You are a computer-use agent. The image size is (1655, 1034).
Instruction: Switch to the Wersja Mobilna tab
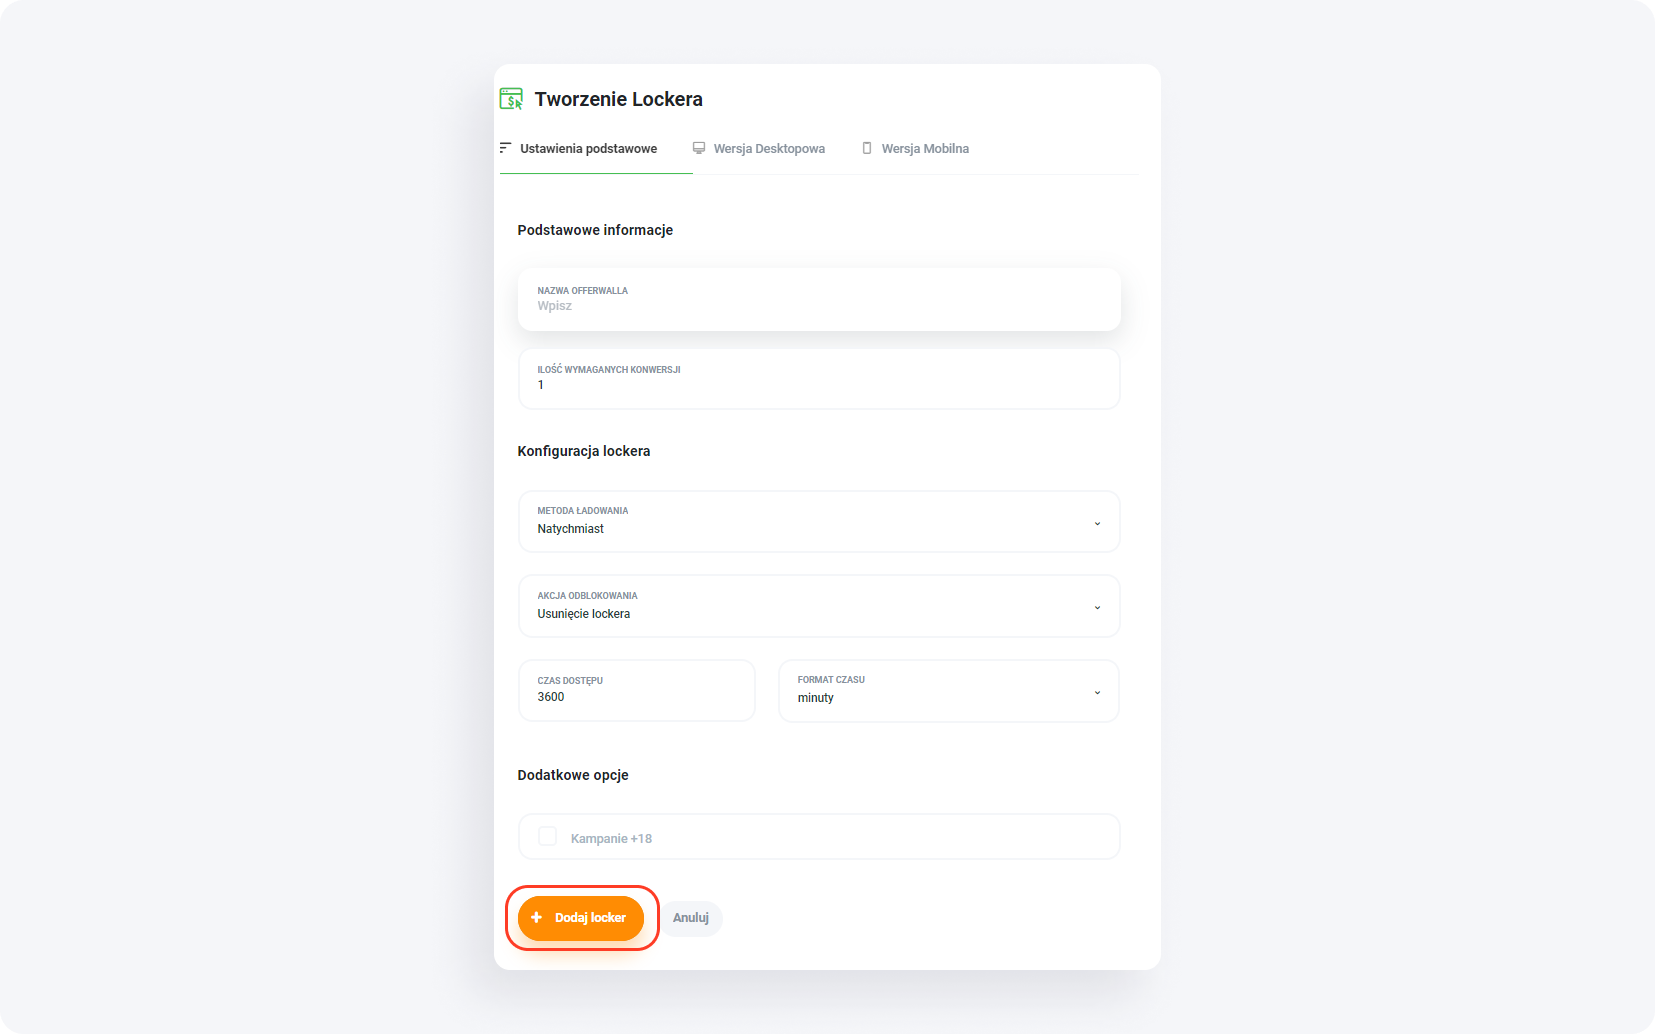point(924,148)
